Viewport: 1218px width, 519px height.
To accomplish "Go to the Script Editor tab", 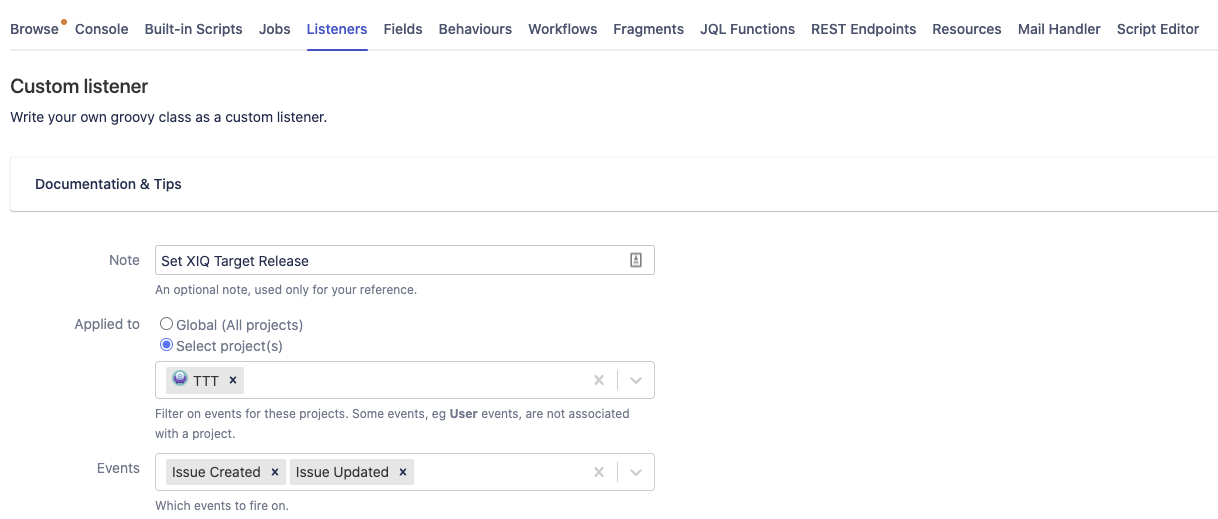I will [1158, 29].
